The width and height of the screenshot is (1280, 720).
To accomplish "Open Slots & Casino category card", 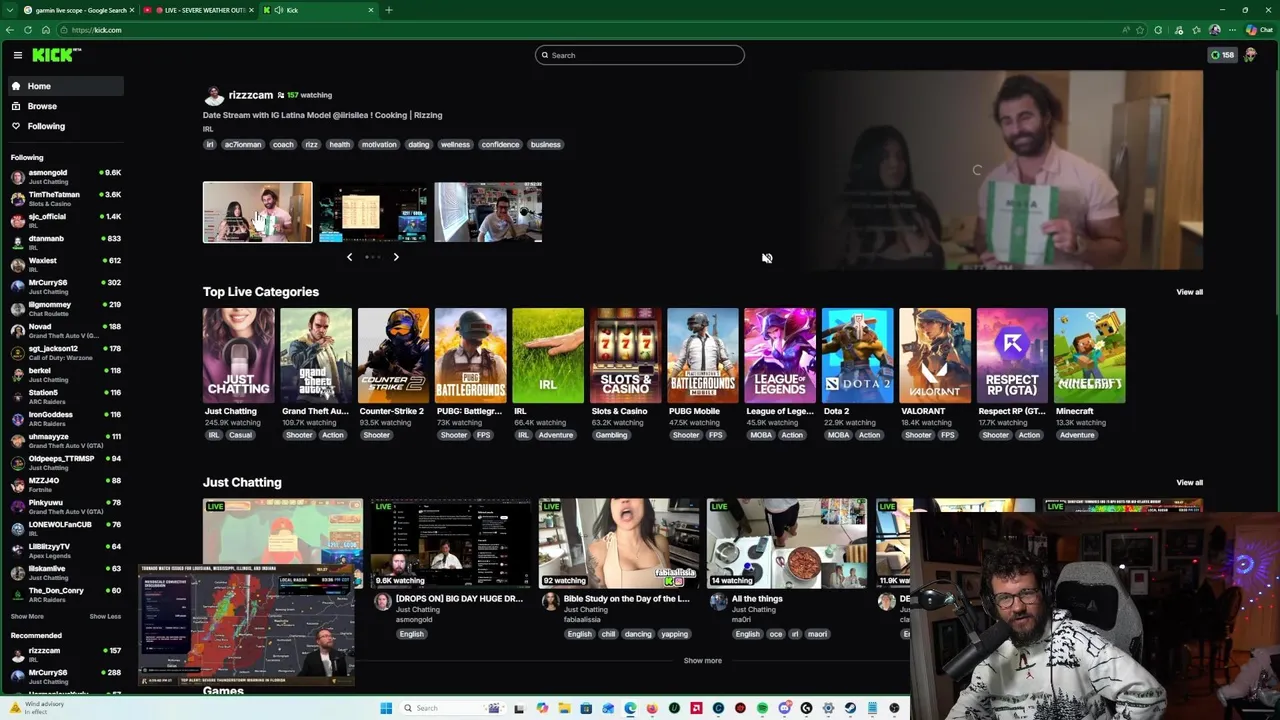I will click(625, 356).
